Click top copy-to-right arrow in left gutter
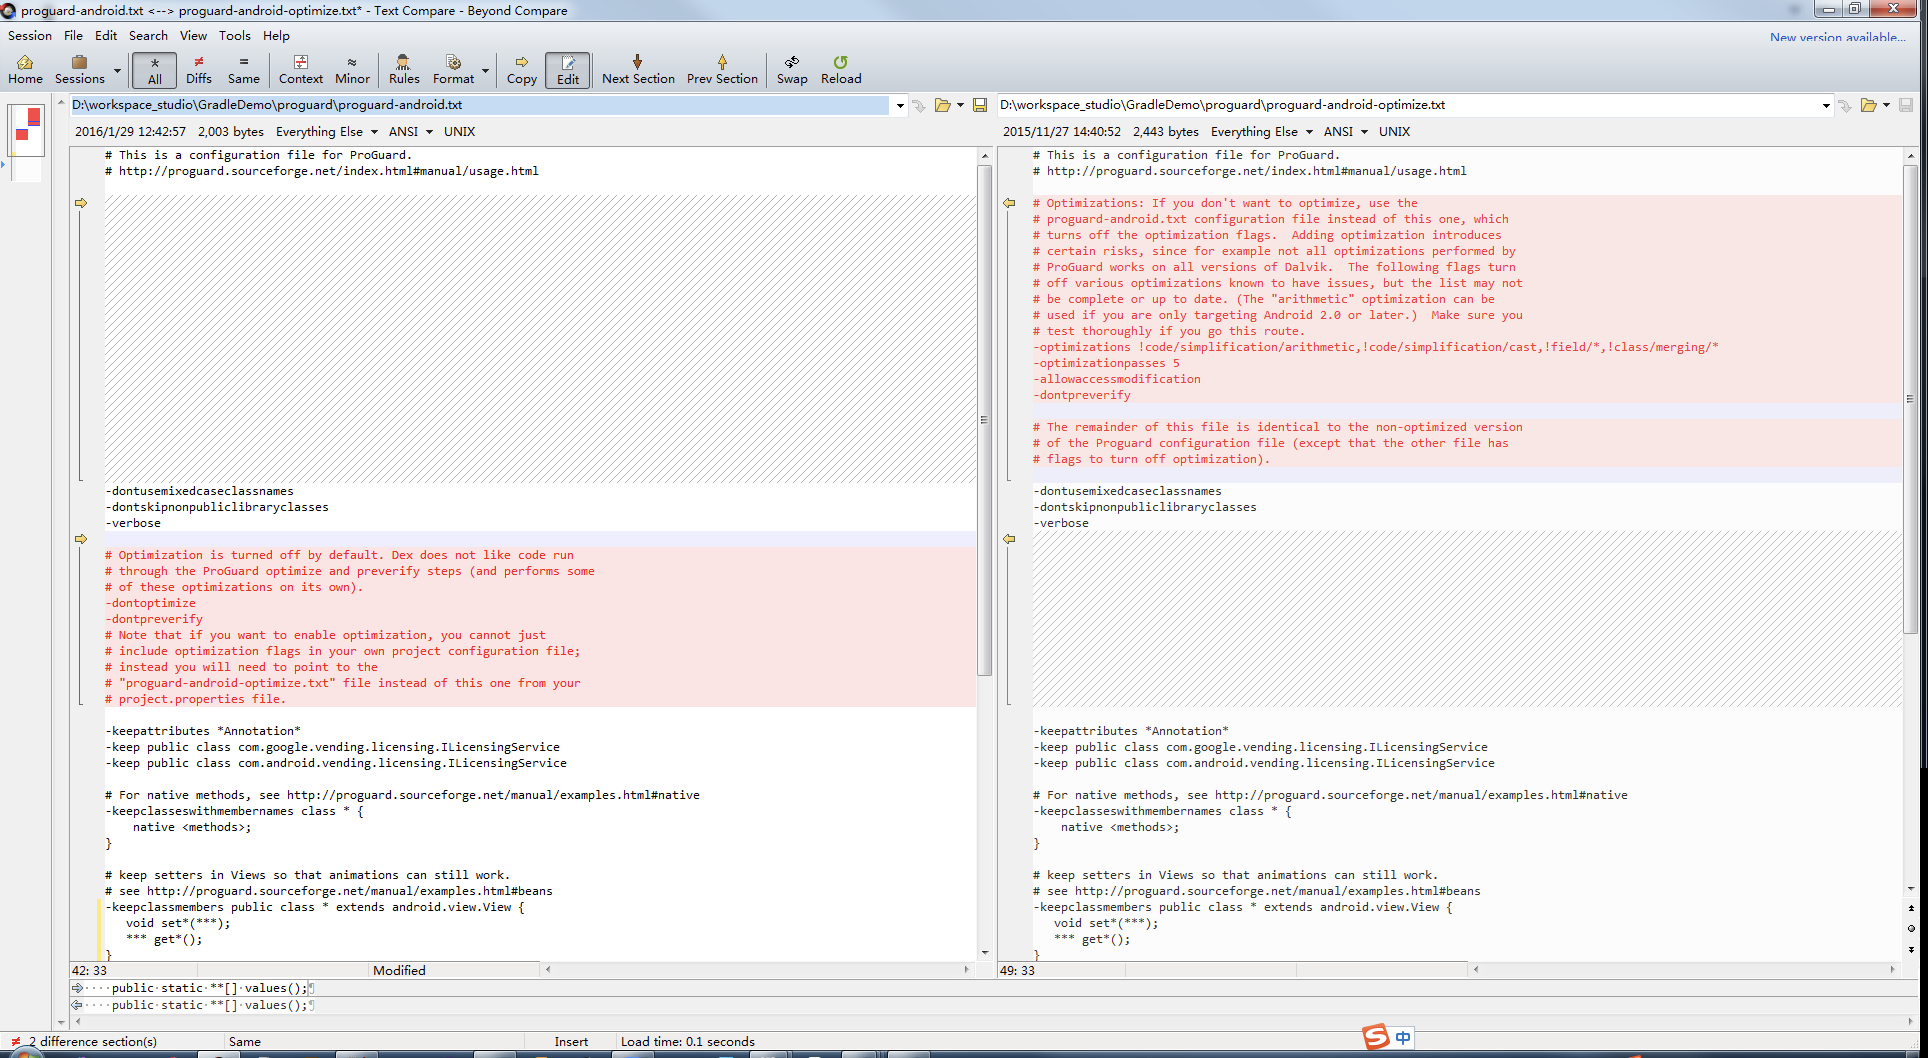Screen dimensions: 1928x1058 coord(82,203)
